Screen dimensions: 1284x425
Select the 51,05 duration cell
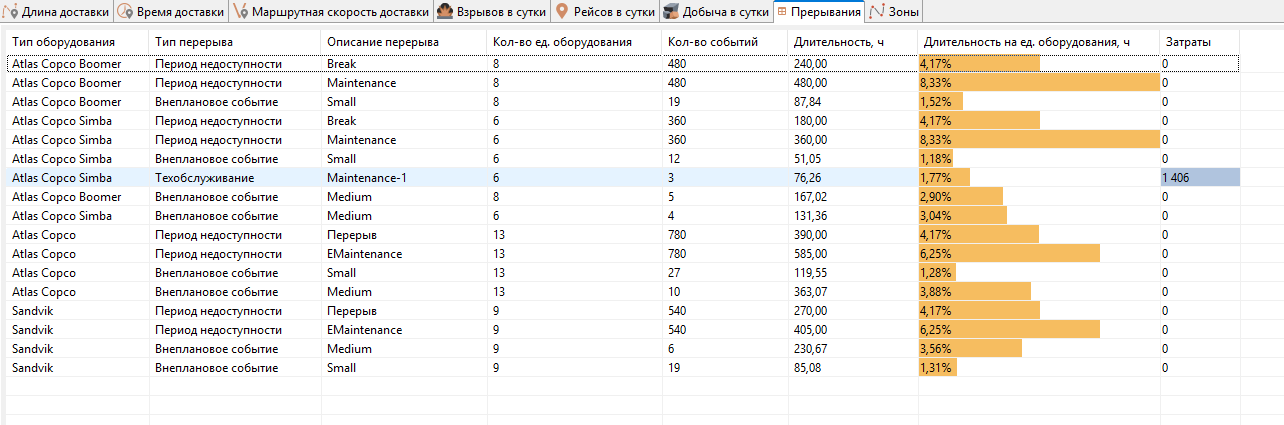pos(853,159)
